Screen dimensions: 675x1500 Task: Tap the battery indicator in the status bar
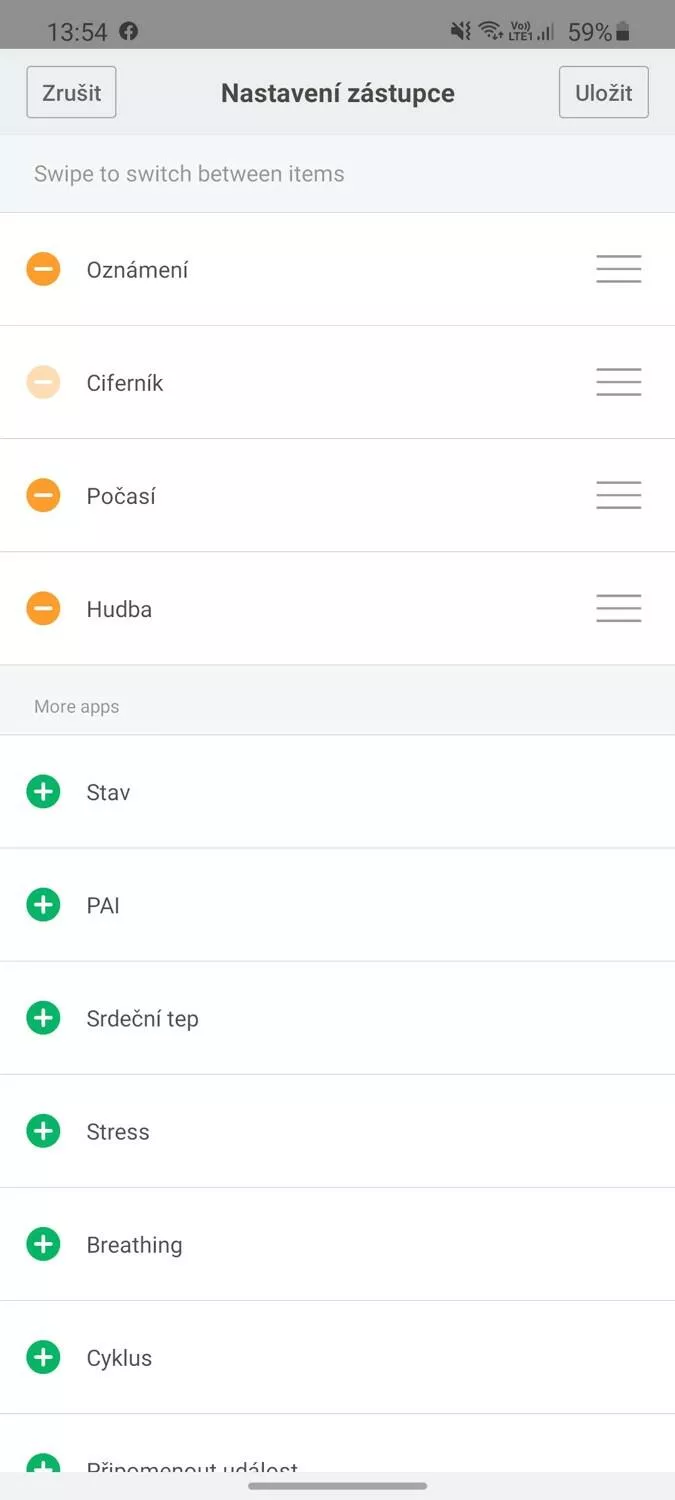click(x=623, y=32)
